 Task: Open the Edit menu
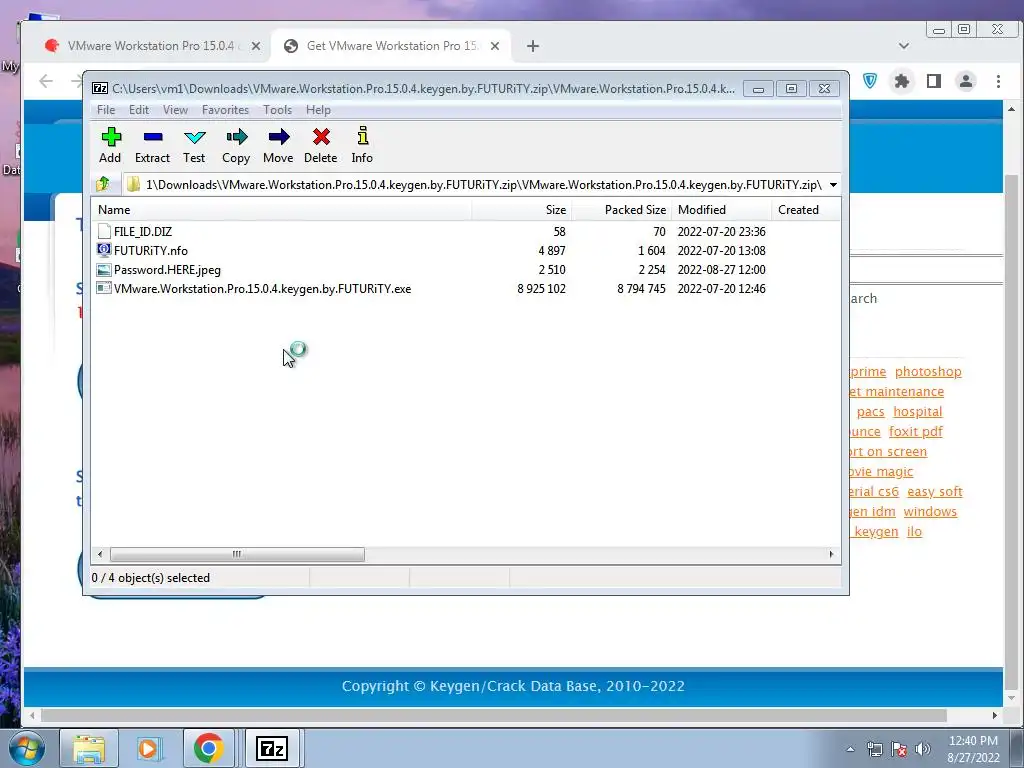click(x=138, y=110)
